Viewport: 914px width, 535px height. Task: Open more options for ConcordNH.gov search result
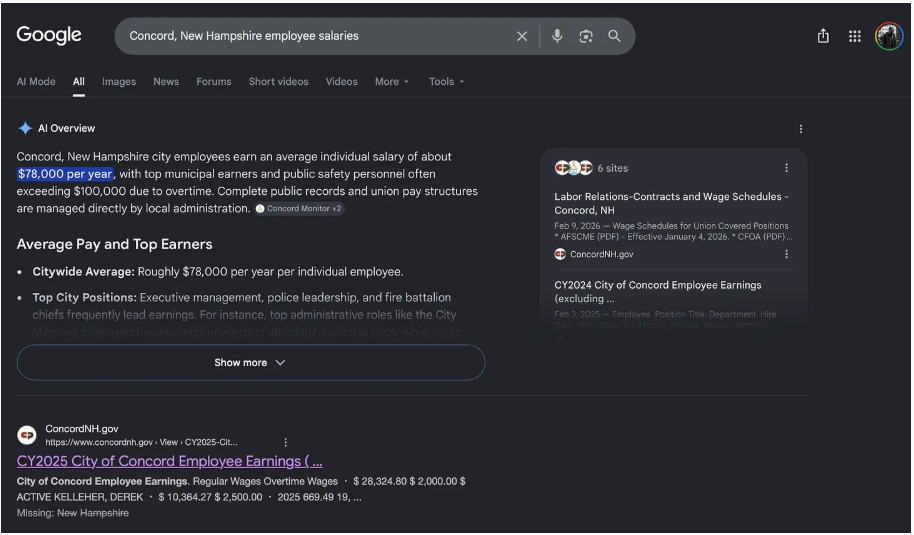pos(286,442)
